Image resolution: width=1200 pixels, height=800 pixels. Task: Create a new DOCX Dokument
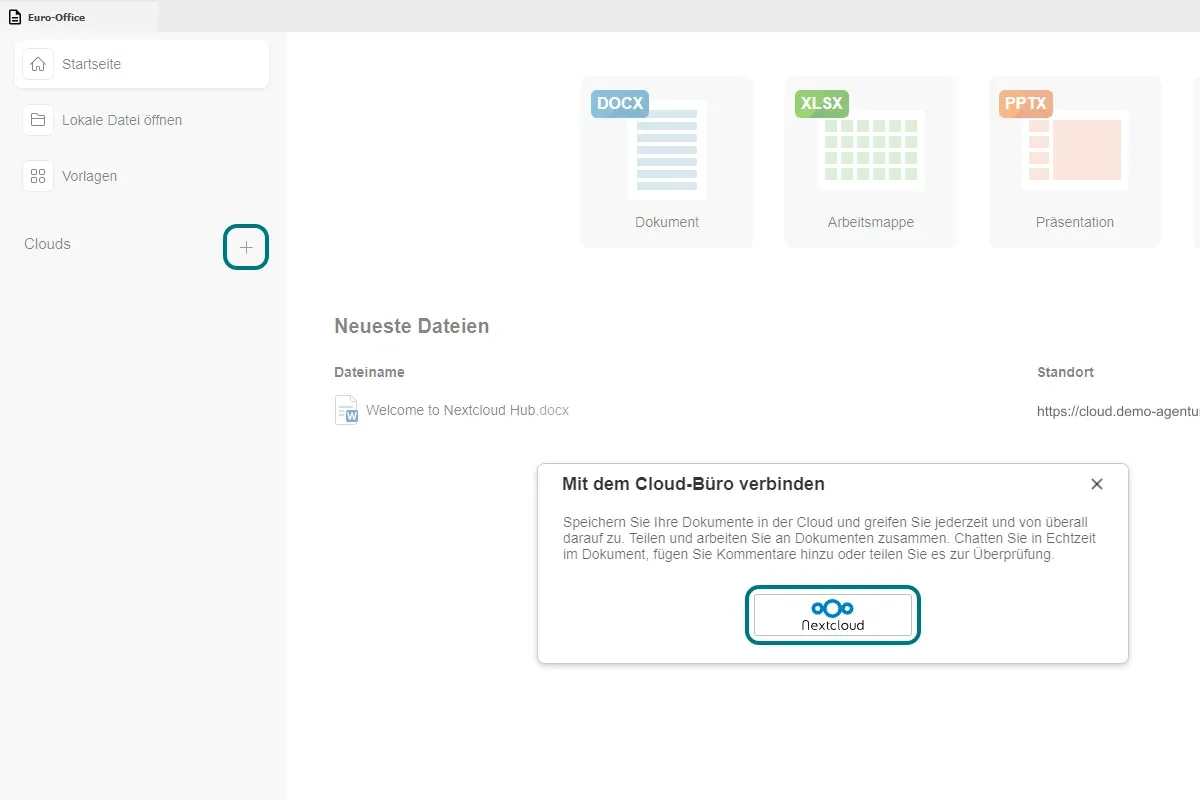(667, 162)
